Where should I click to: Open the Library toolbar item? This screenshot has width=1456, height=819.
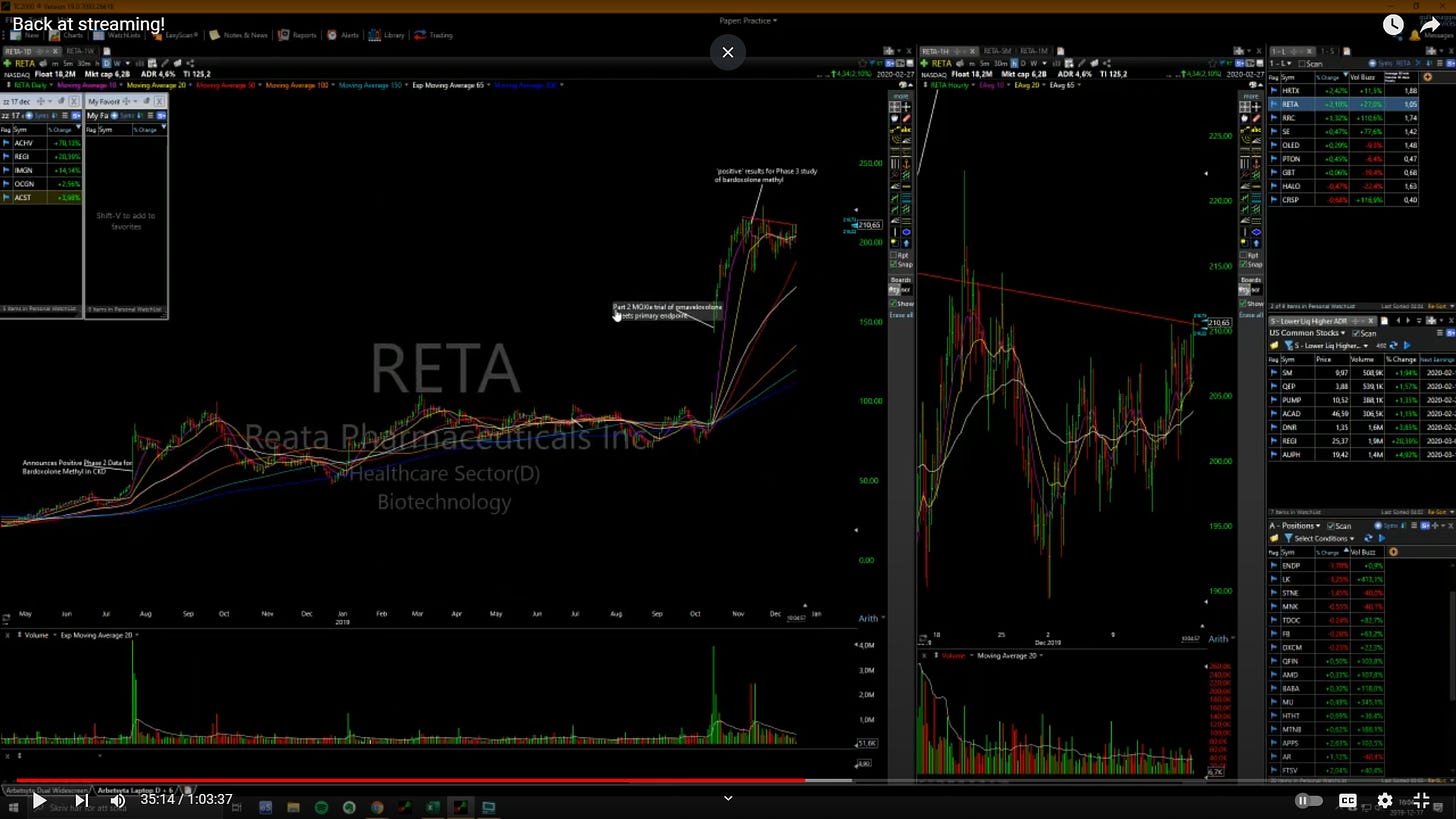(386, 35)
